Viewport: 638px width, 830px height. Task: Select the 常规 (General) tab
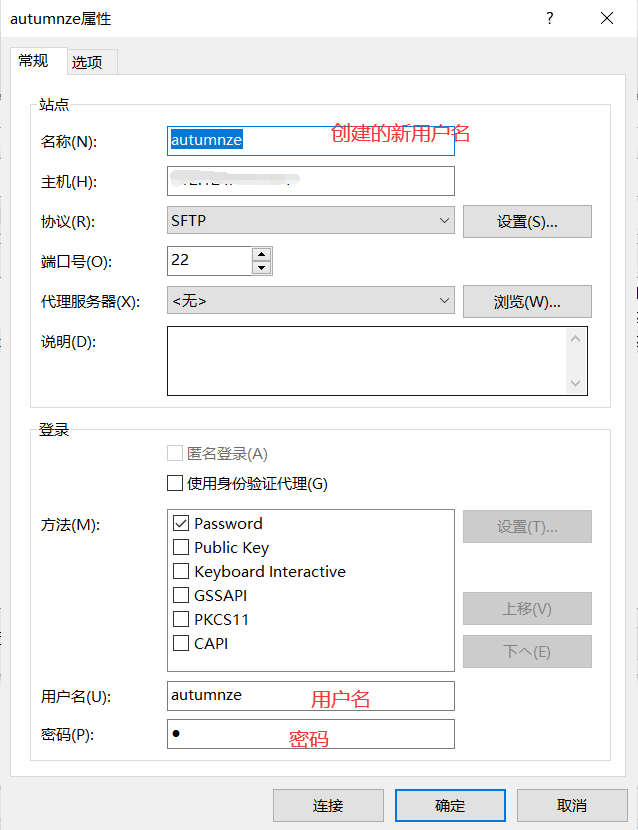point(33,61)
